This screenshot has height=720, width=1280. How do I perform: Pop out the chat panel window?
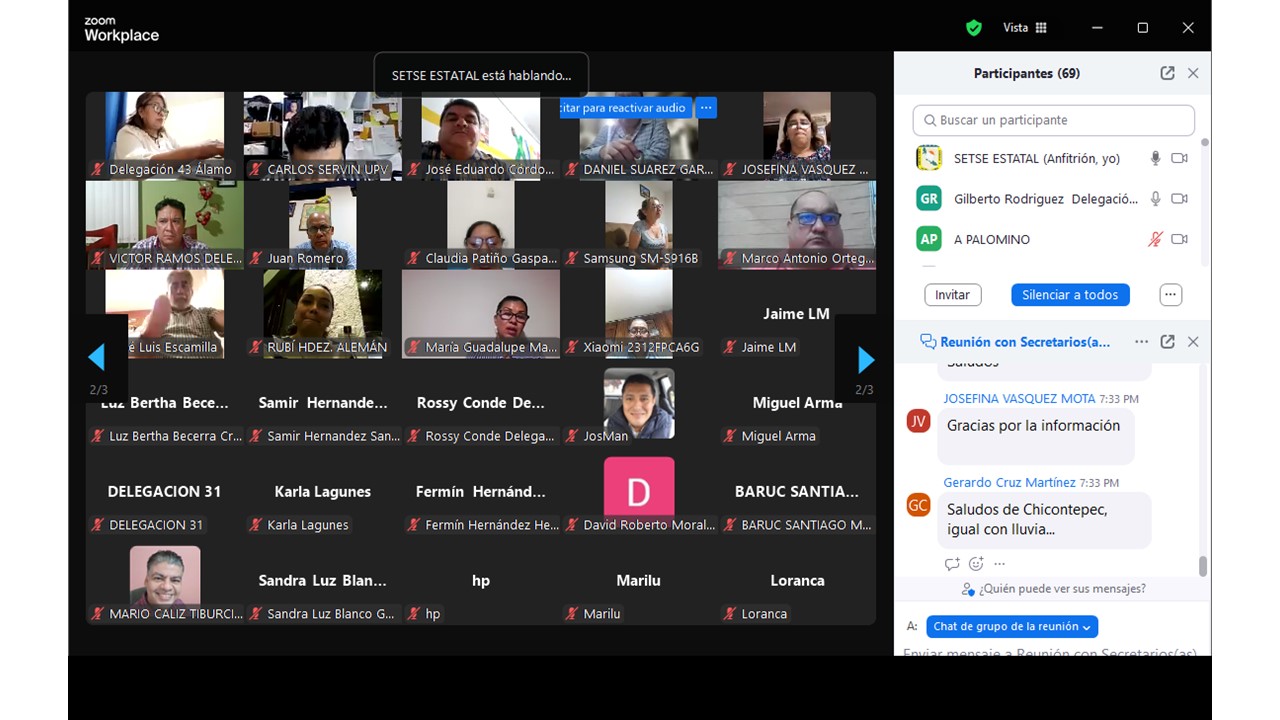[x=1167, y=342]
